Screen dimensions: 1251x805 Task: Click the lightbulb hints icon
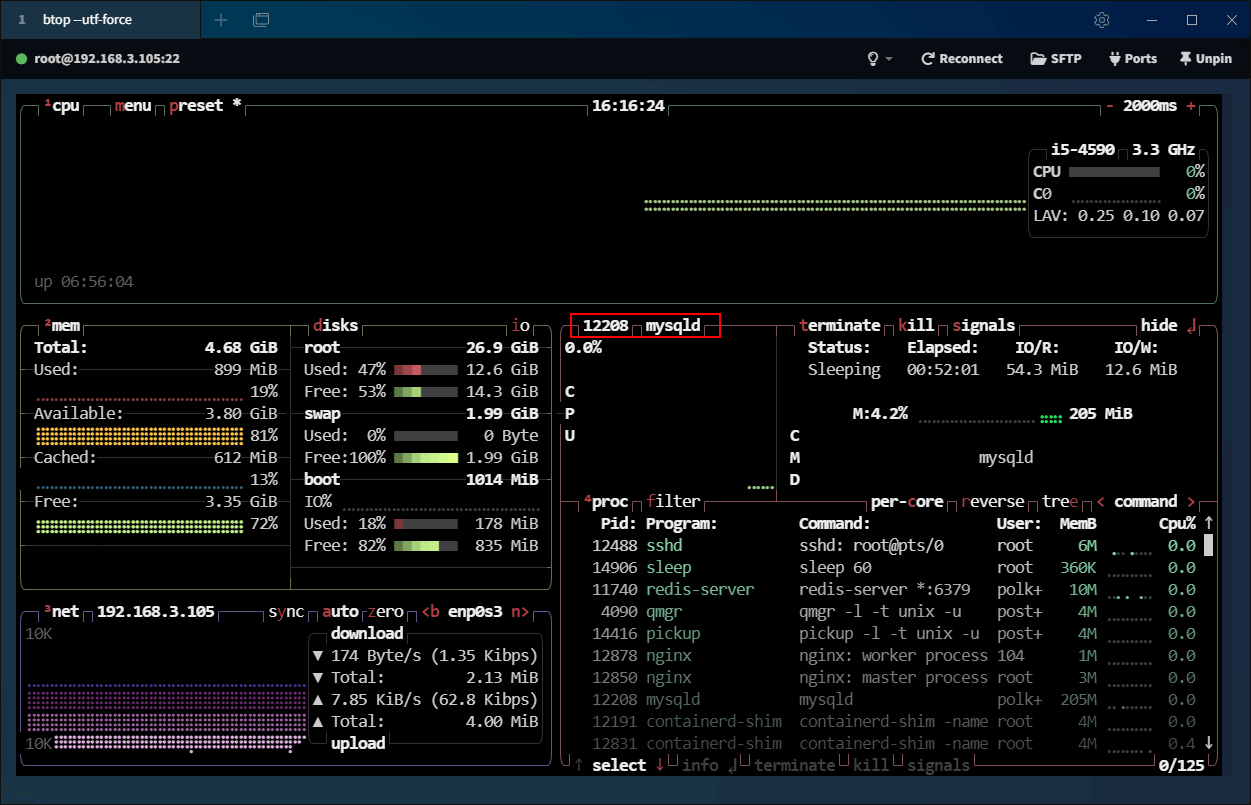[x=874, y=59]
